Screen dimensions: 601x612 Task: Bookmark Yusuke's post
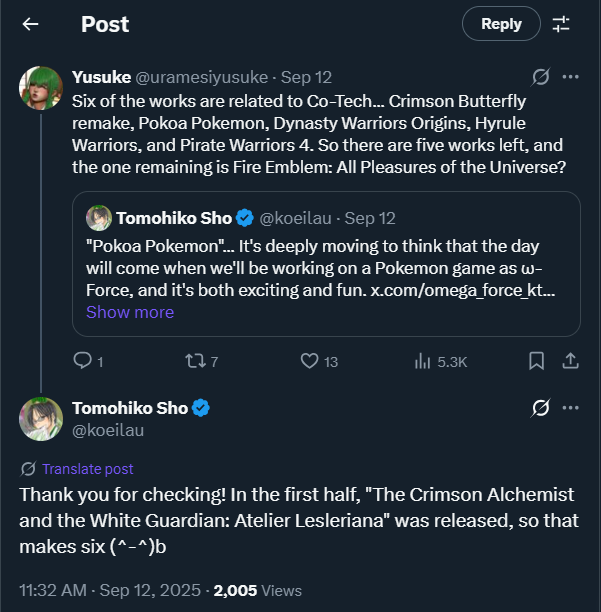pos(536,362)
